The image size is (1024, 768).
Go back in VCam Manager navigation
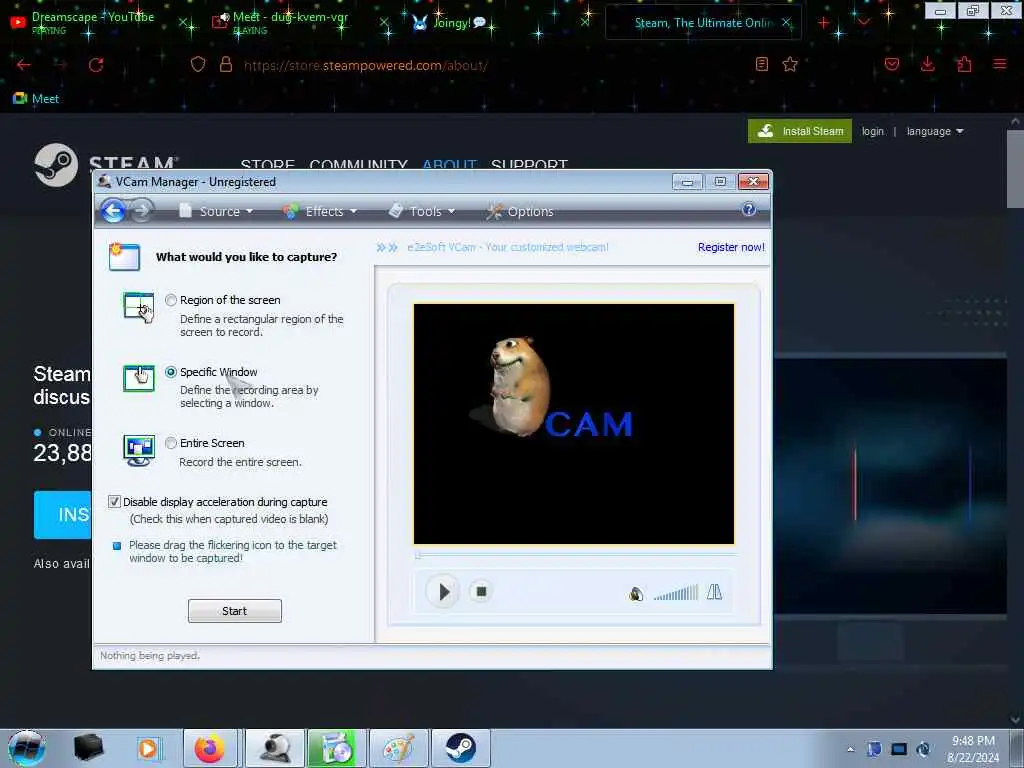pyautogui.click(x=113, y=211)
